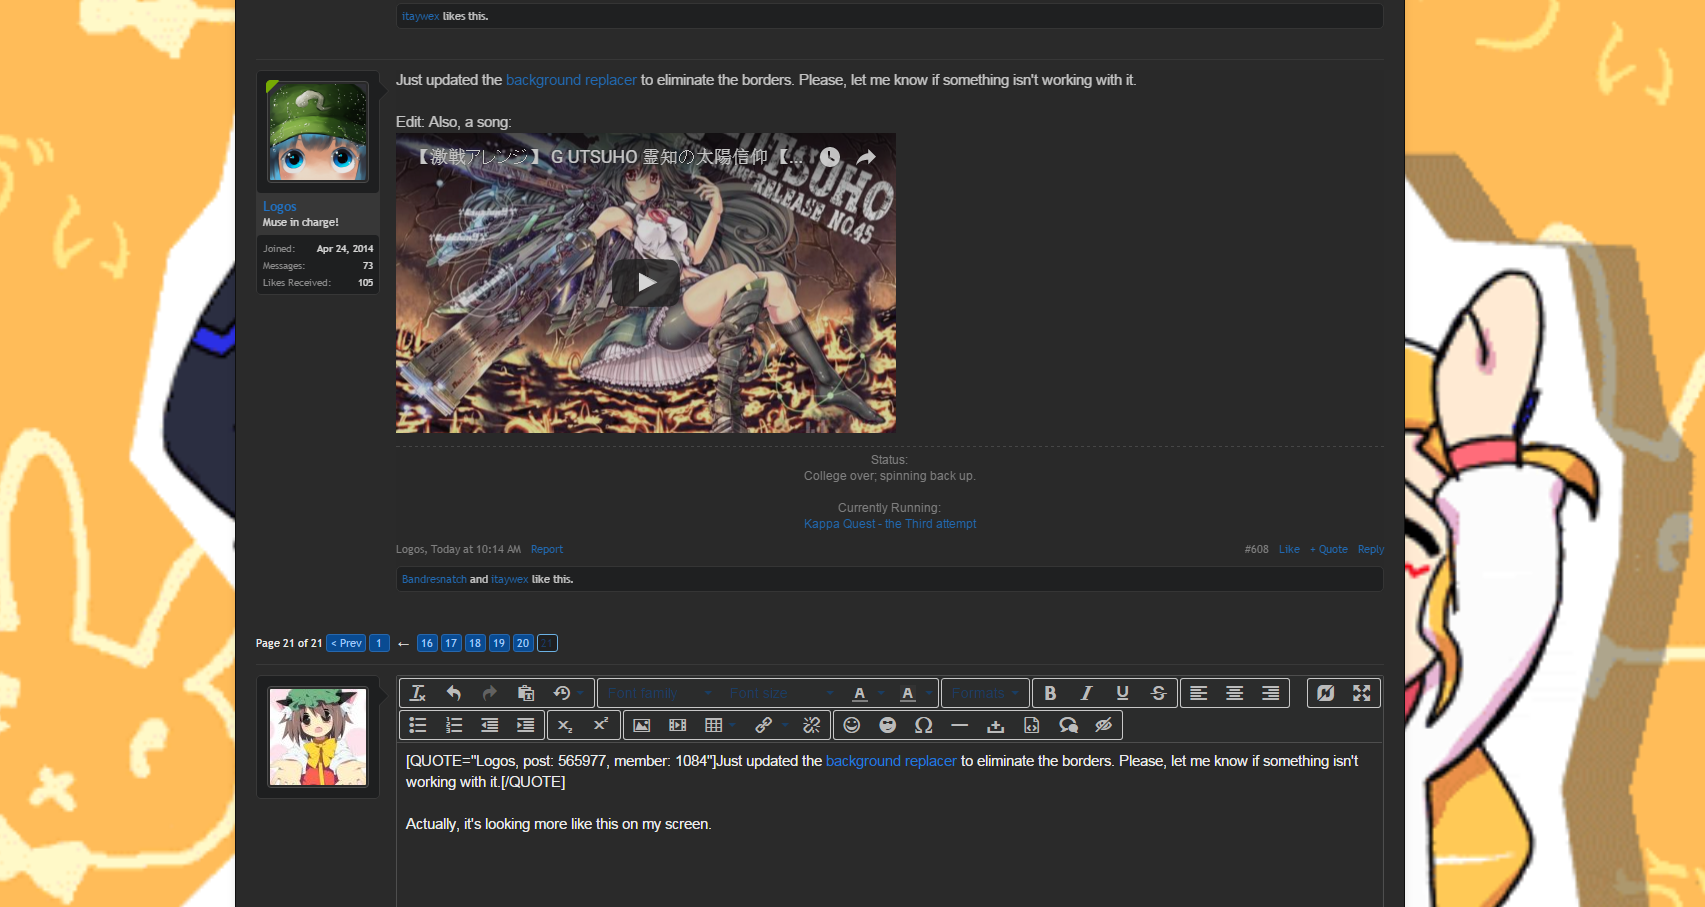This screenshot has width=1705, height=907.
Task: Undo the last edit in editor
Action: click(x=454, y=693)
